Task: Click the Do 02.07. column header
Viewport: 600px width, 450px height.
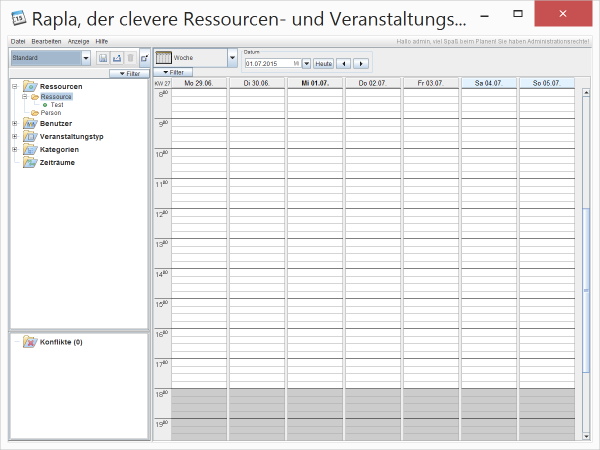Action: pyautogui.click(x=373, y=83)
